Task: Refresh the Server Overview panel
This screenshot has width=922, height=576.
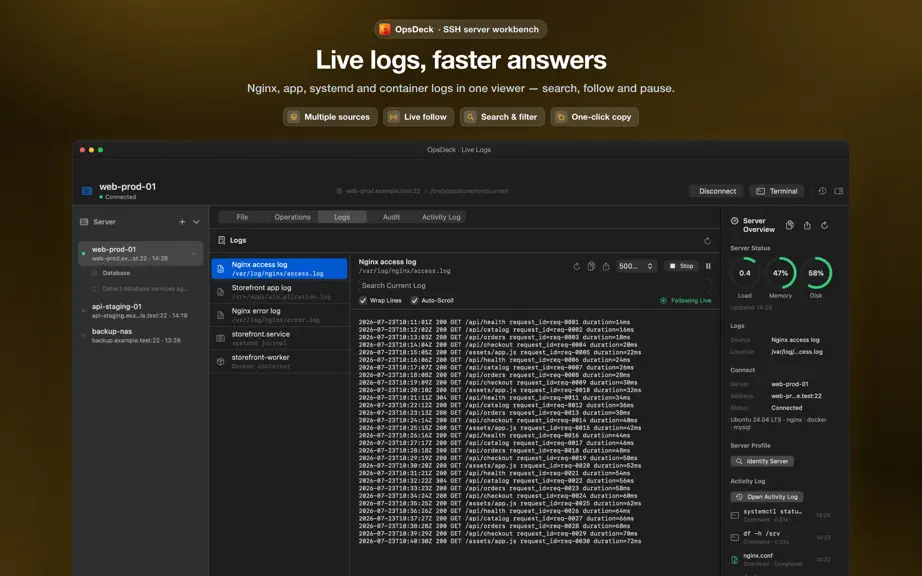Action: click(824, 225)
